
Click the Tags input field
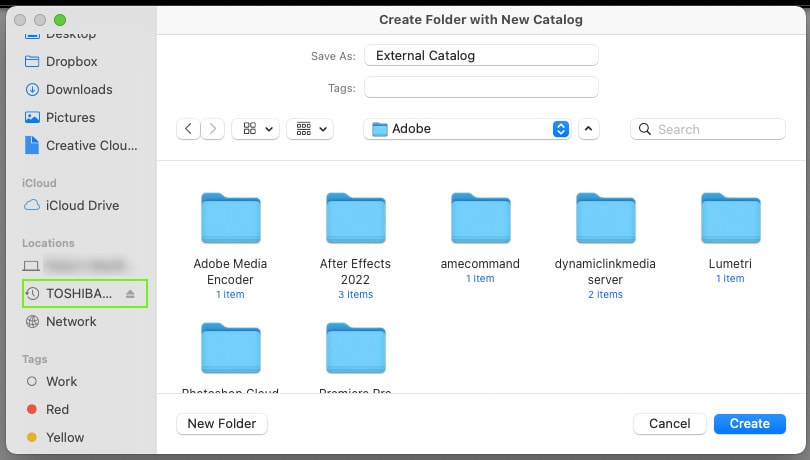481,87
